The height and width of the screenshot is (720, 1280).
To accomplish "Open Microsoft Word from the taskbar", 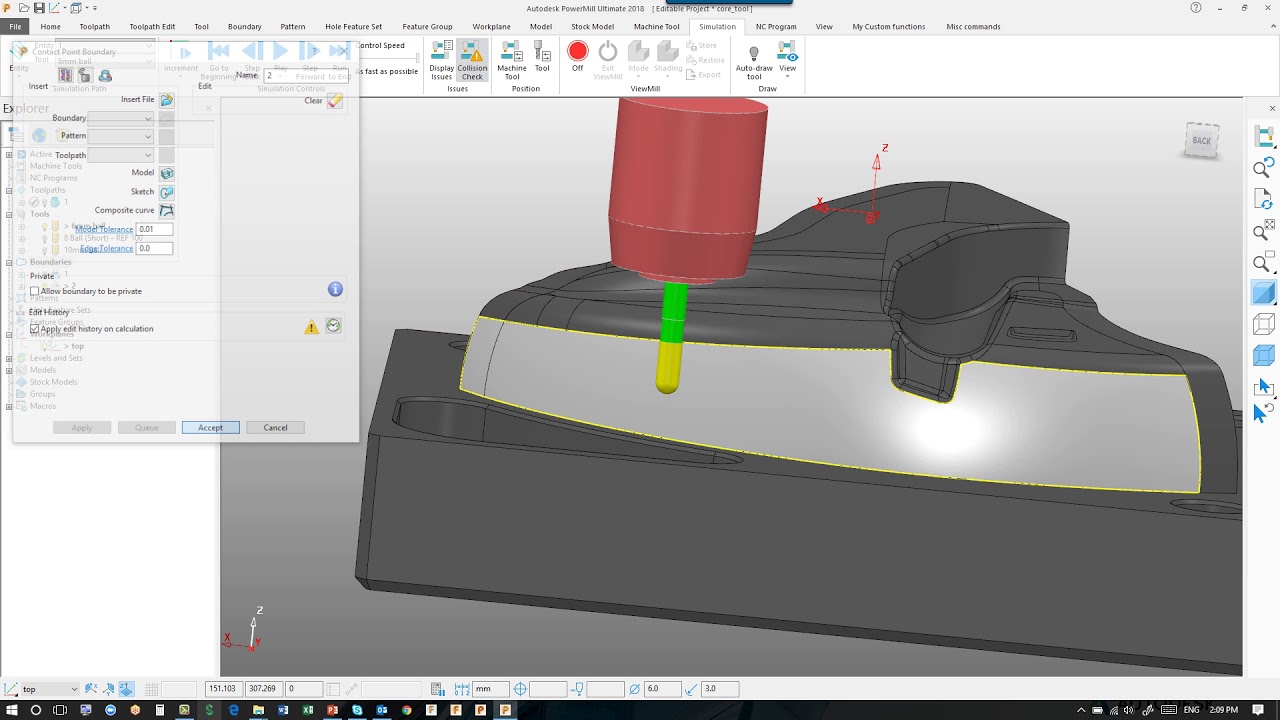I will [283, 710].
